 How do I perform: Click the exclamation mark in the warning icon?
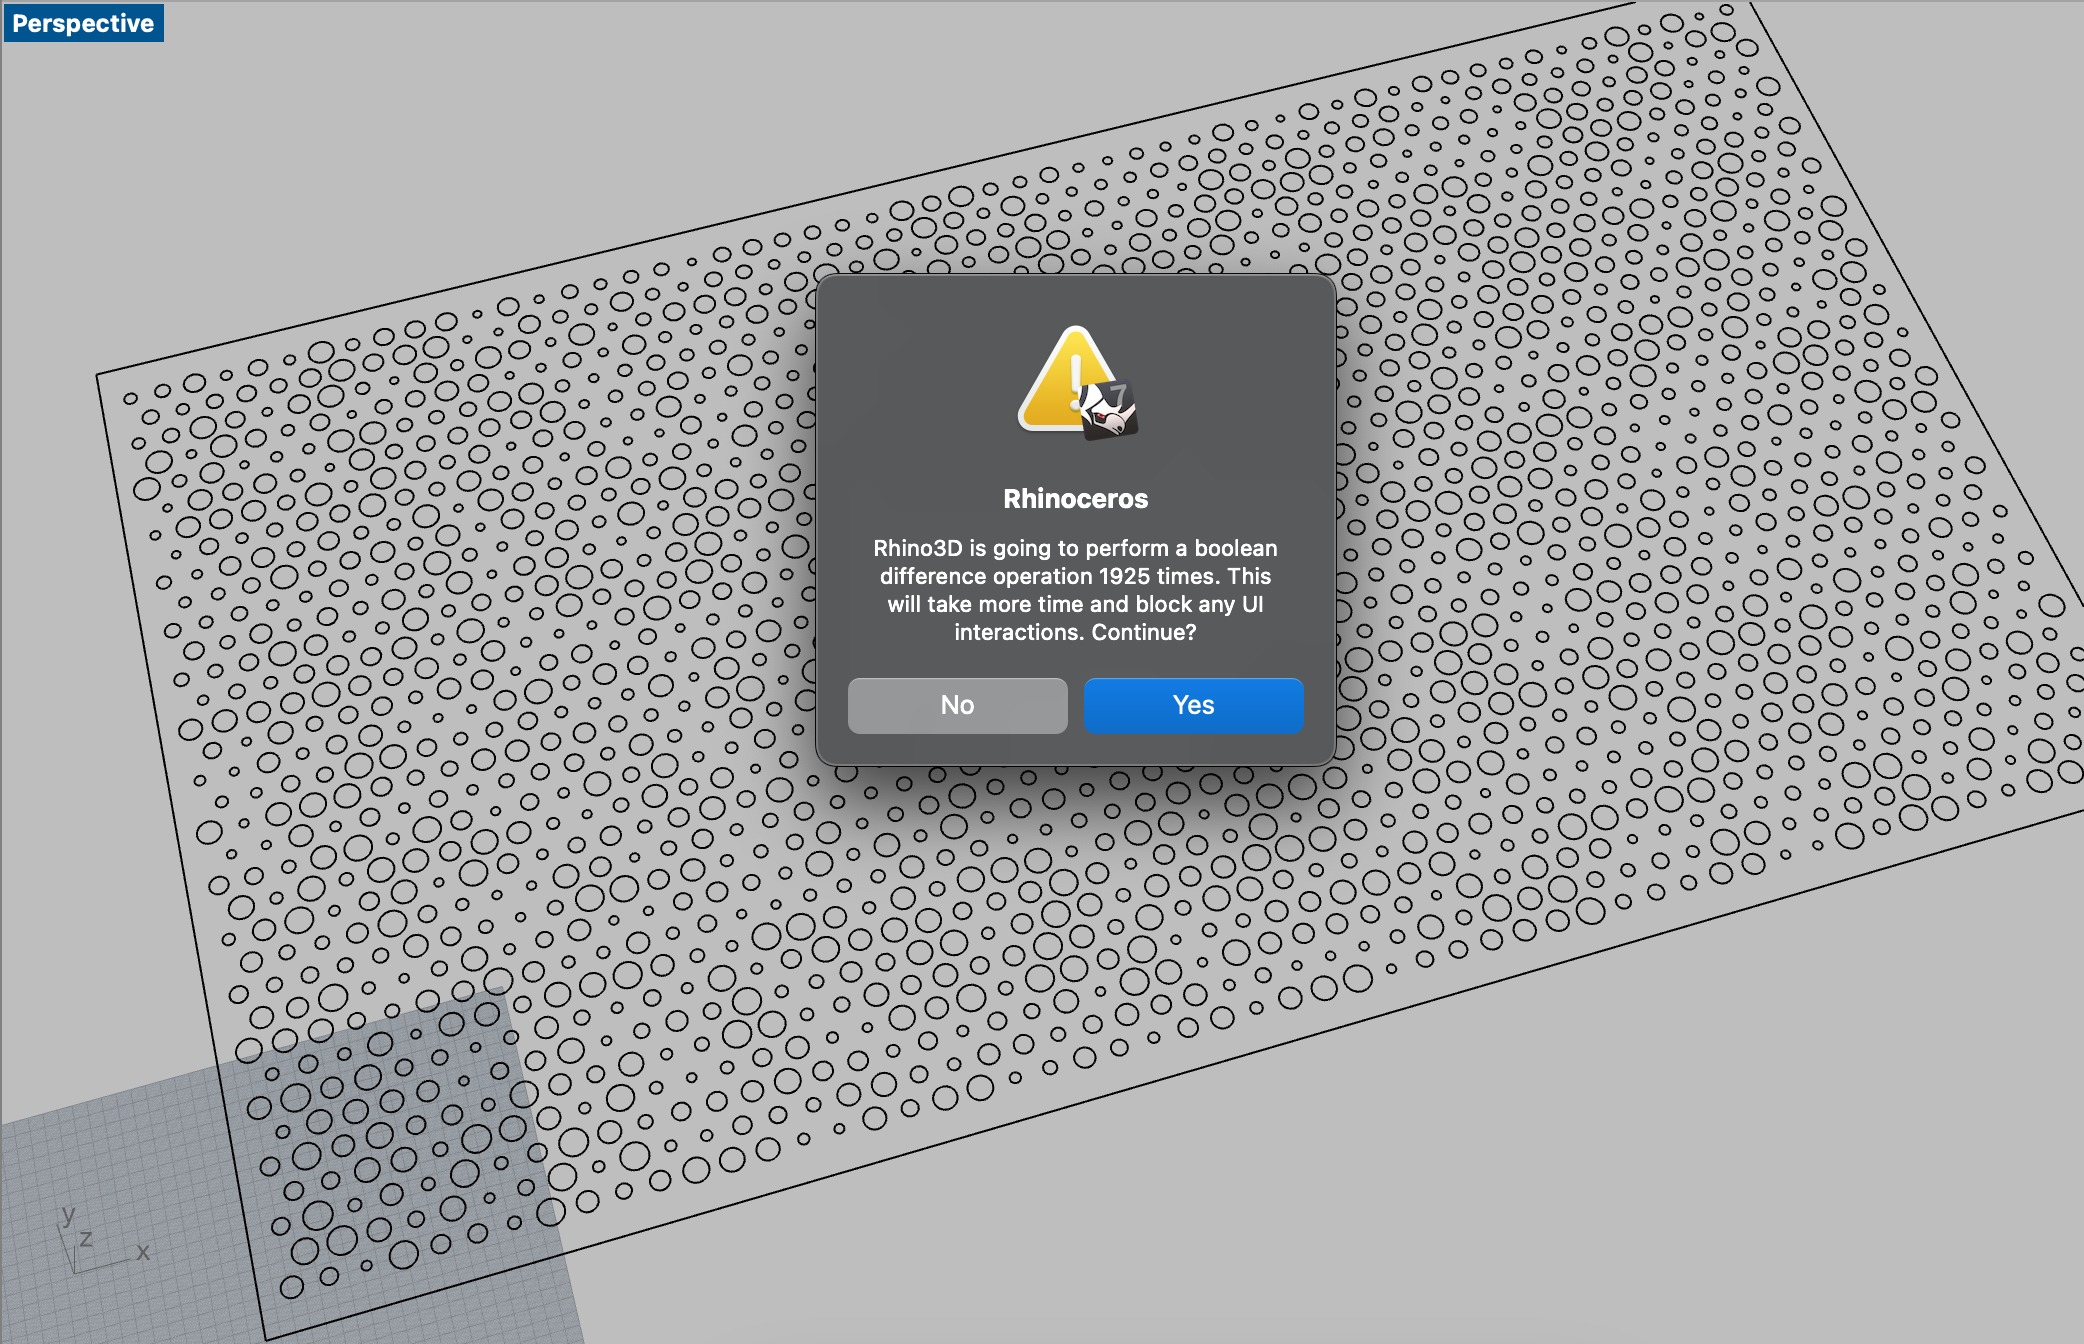tap(1076, 380)
